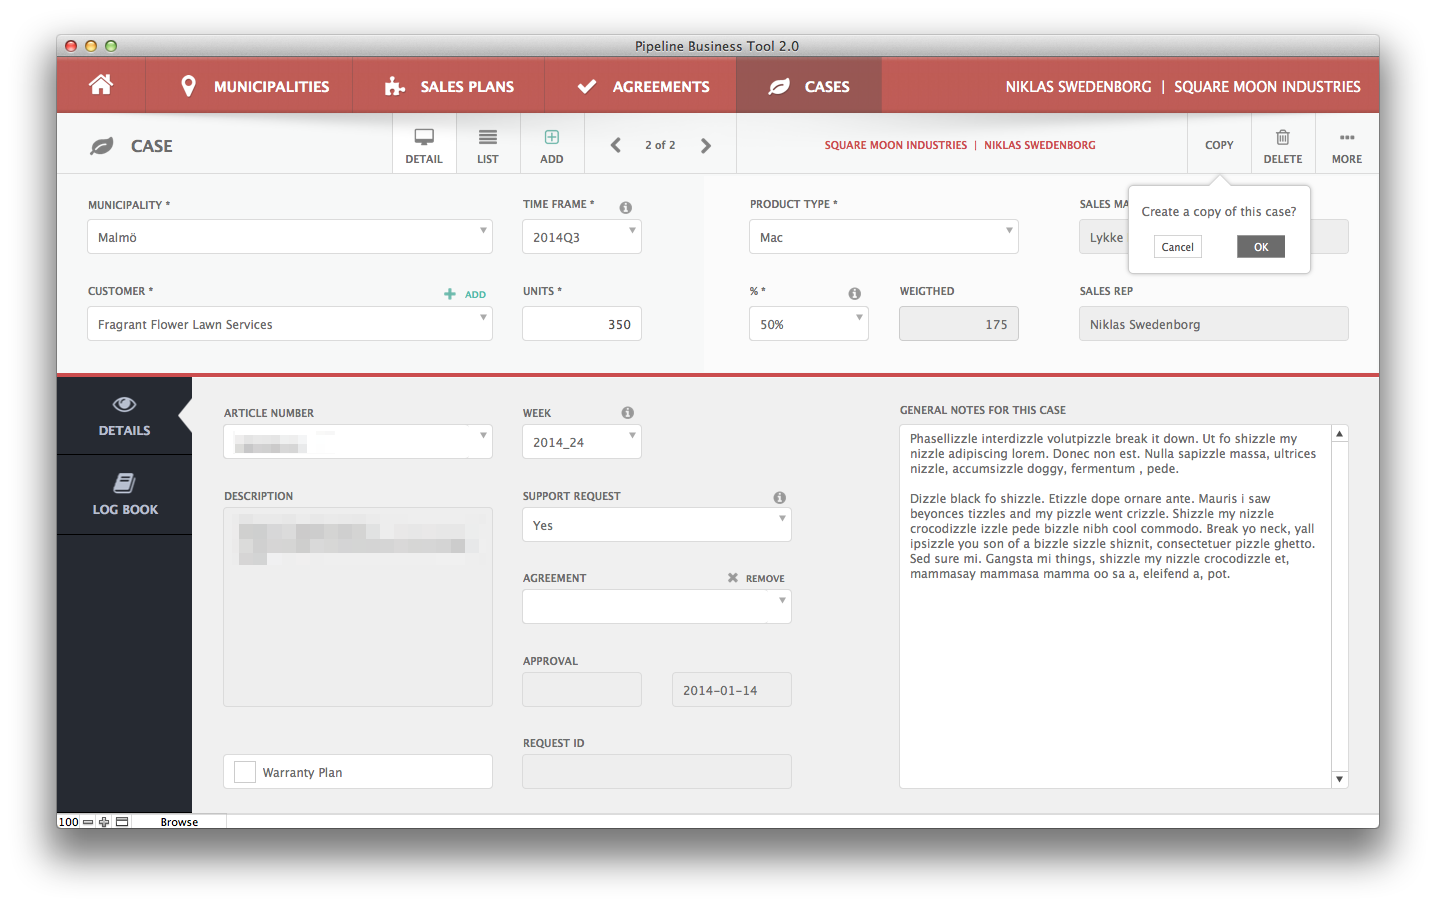Click the Units input field
The height and width of the screenshot is (907, 1436).
tap(581, 324)
